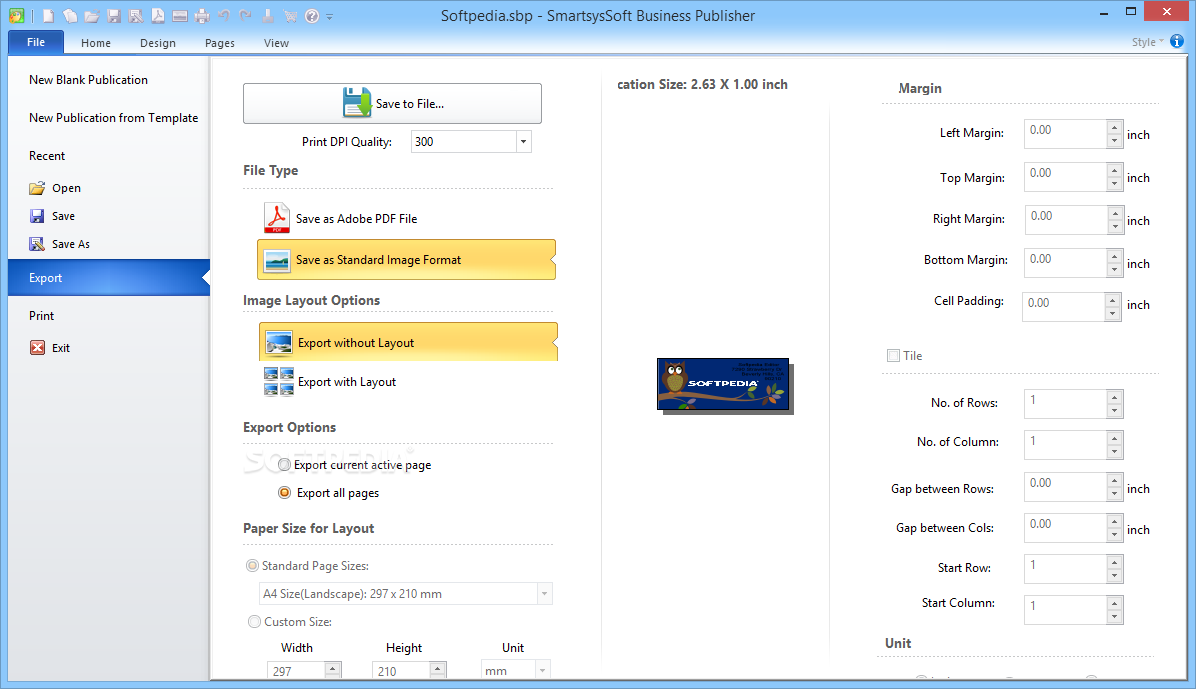Click the Start Column input field
This screenshot has height=689, width=1196.
coord(1065,610)
